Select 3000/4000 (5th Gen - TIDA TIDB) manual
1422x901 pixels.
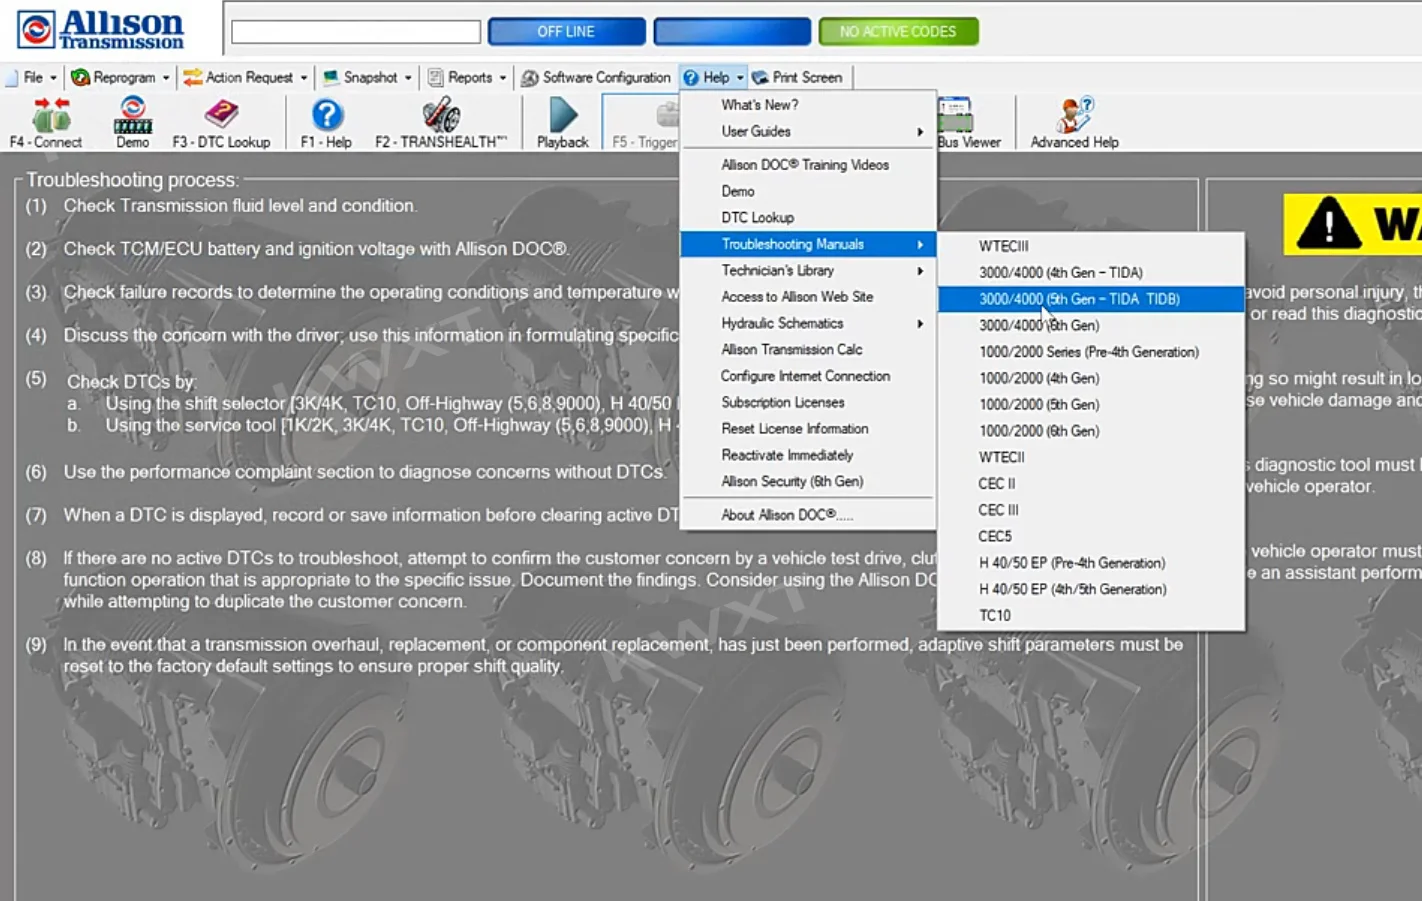1091,299
